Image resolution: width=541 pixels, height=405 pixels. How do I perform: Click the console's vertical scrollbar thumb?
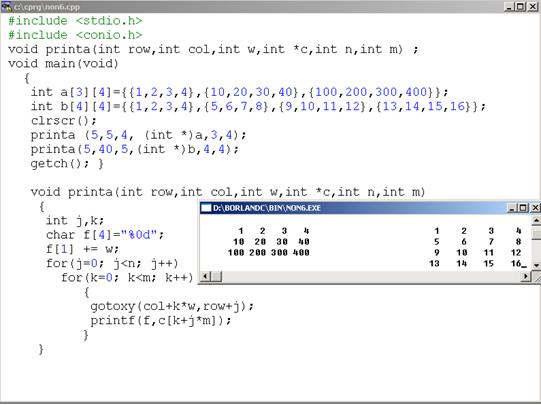coord(536,234)
